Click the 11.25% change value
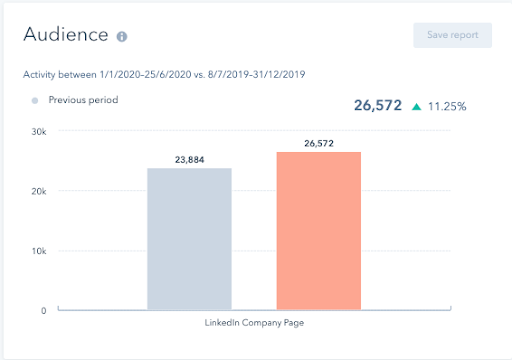512x360 pixels. 447,107
